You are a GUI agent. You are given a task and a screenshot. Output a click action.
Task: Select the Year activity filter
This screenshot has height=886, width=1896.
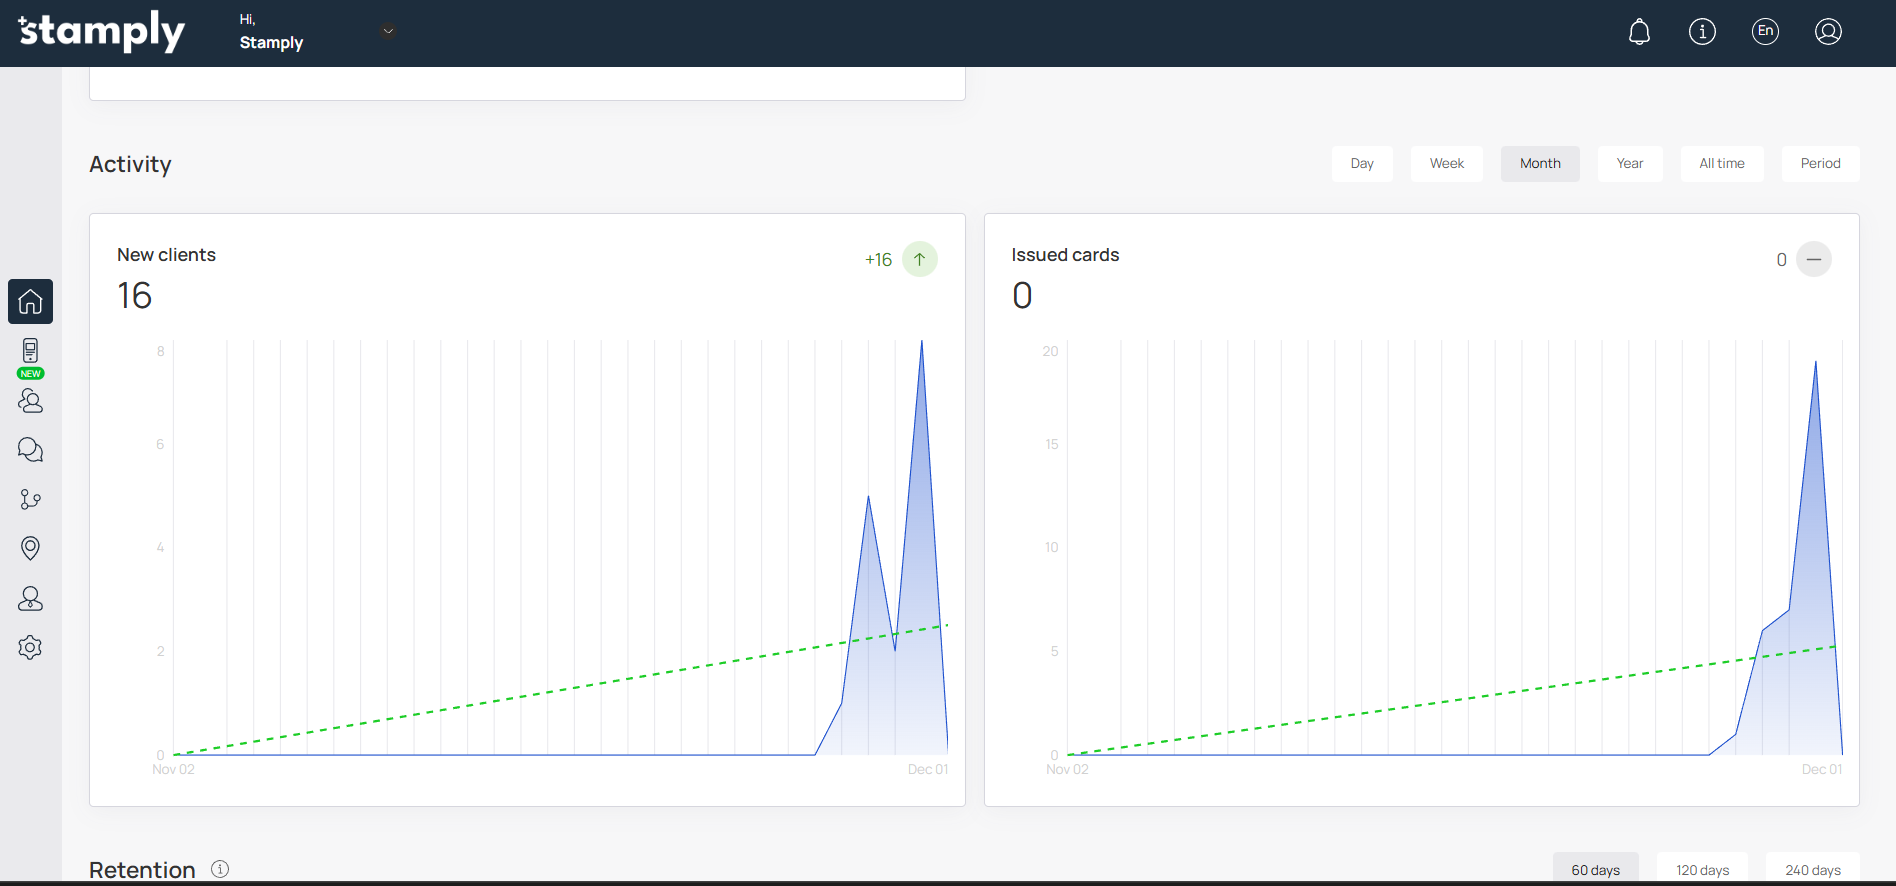pos(1629,164)
